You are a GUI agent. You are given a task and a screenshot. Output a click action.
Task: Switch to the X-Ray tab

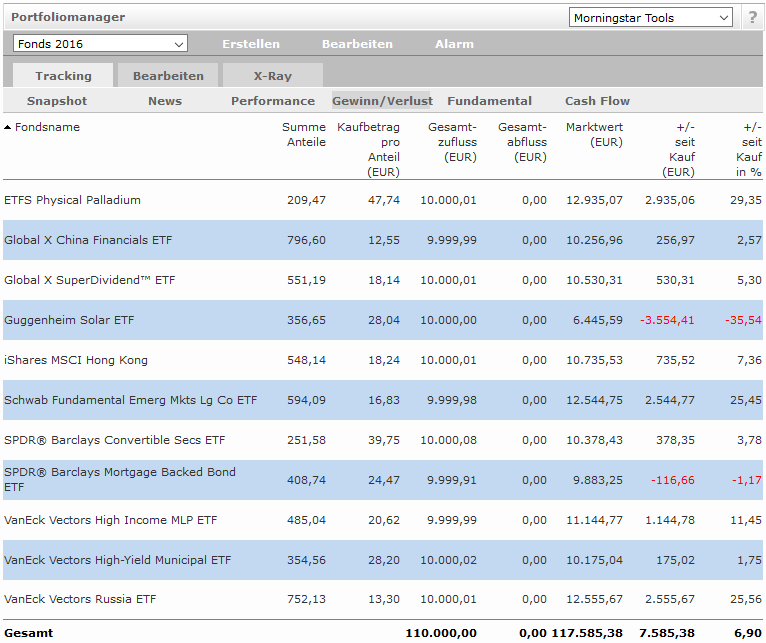tap(272, 76)
